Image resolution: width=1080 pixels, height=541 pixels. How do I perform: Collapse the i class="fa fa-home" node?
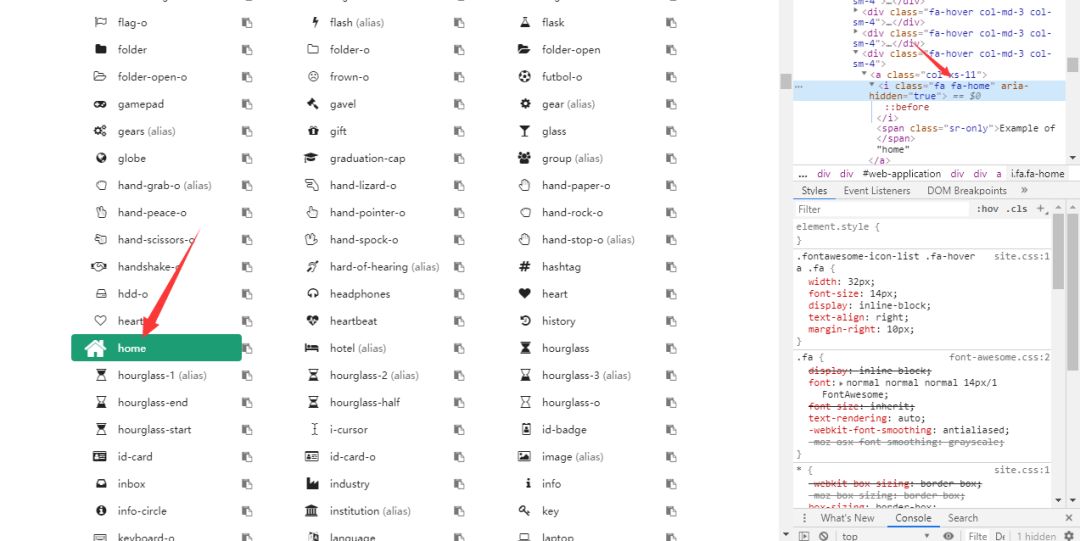coord(871,85)
